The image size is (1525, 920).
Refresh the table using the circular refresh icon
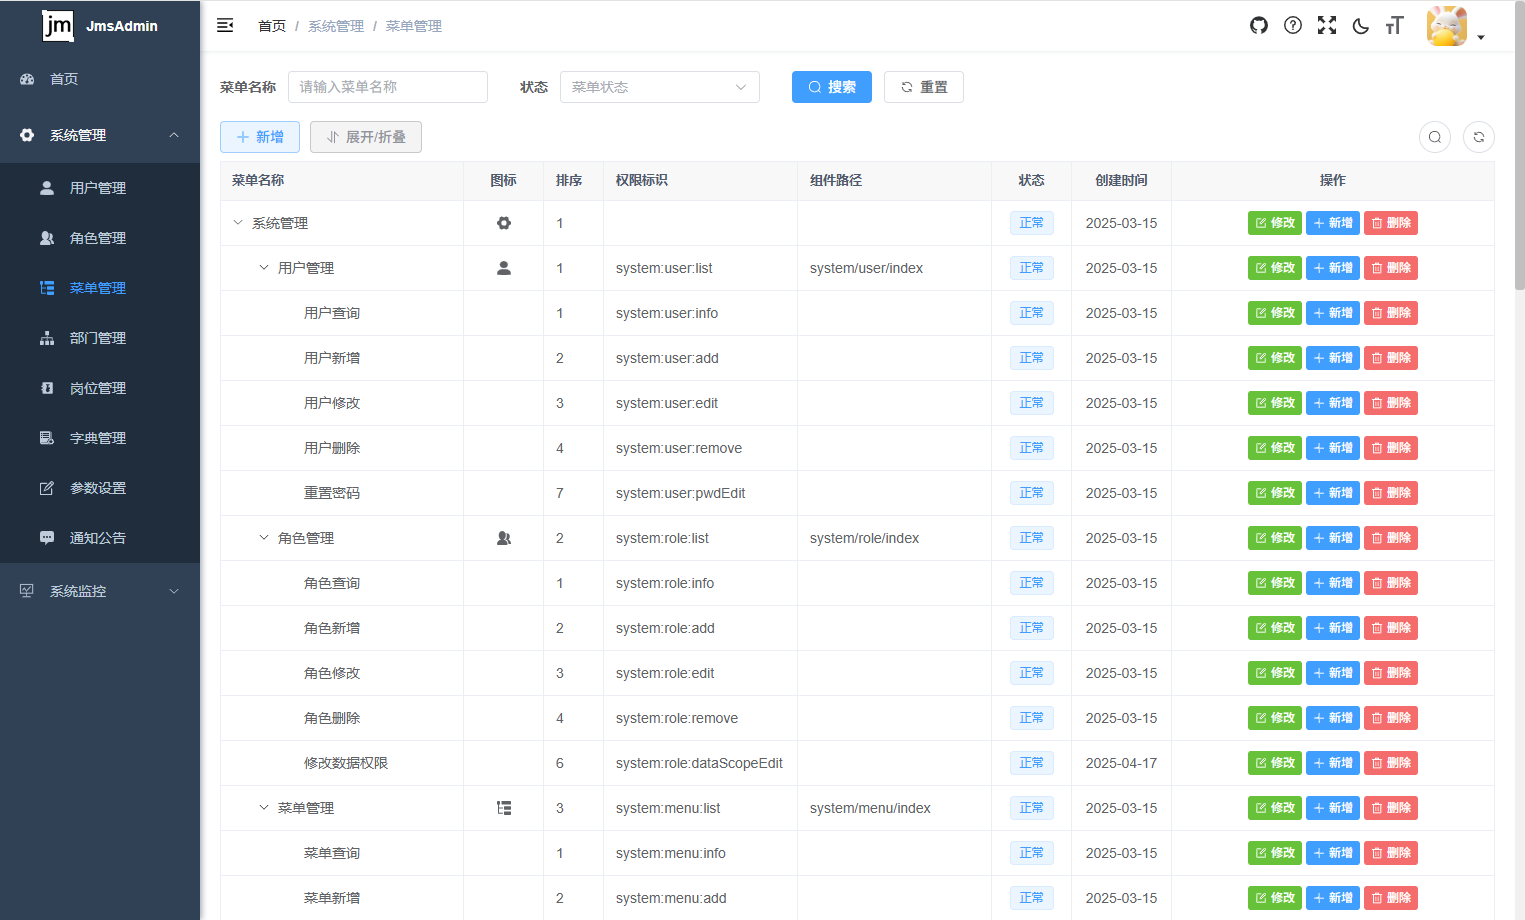1479,137
